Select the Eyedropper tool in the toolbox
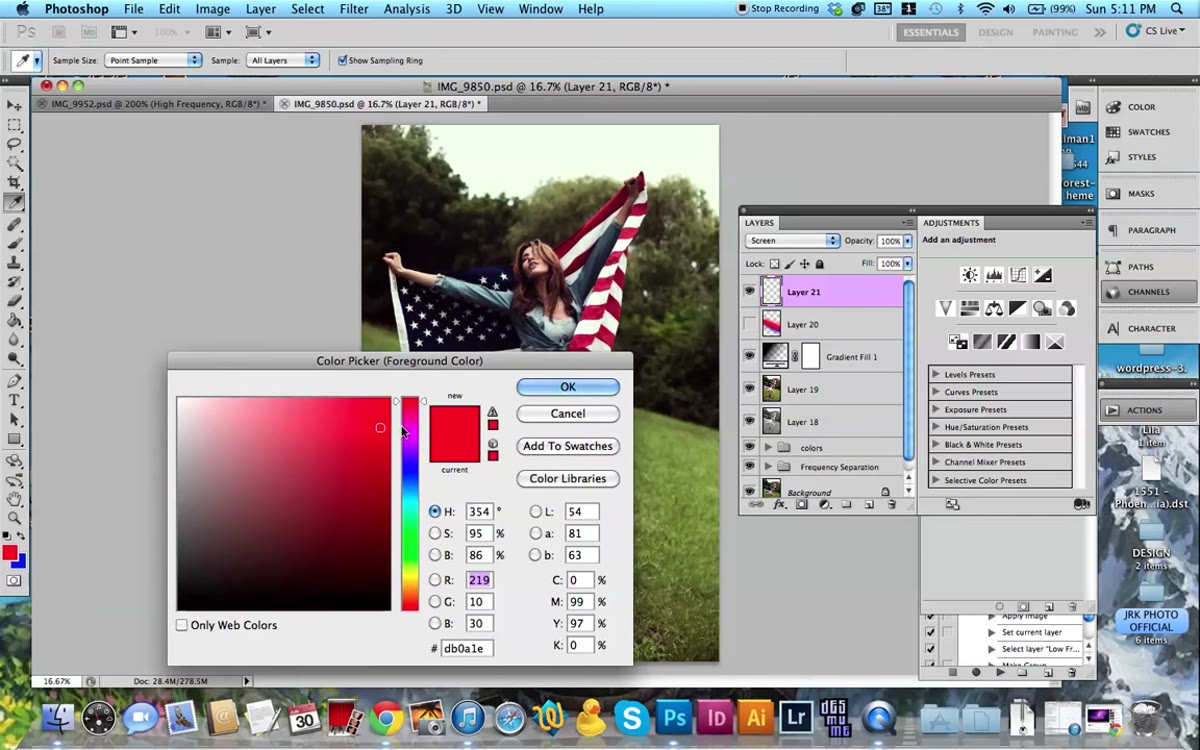This screenshot has width=1200, height=750. [14, 203]
